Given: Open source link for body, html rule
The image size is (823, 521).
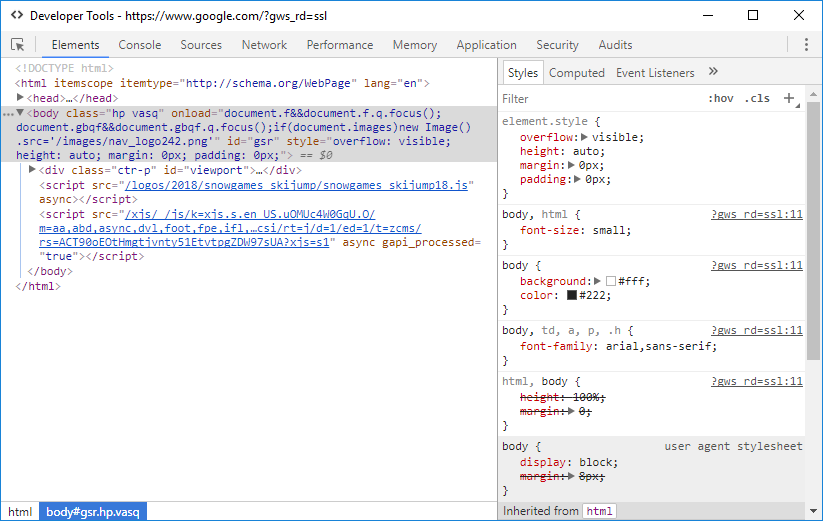Looking at the screenshot, I should point(756,214).
